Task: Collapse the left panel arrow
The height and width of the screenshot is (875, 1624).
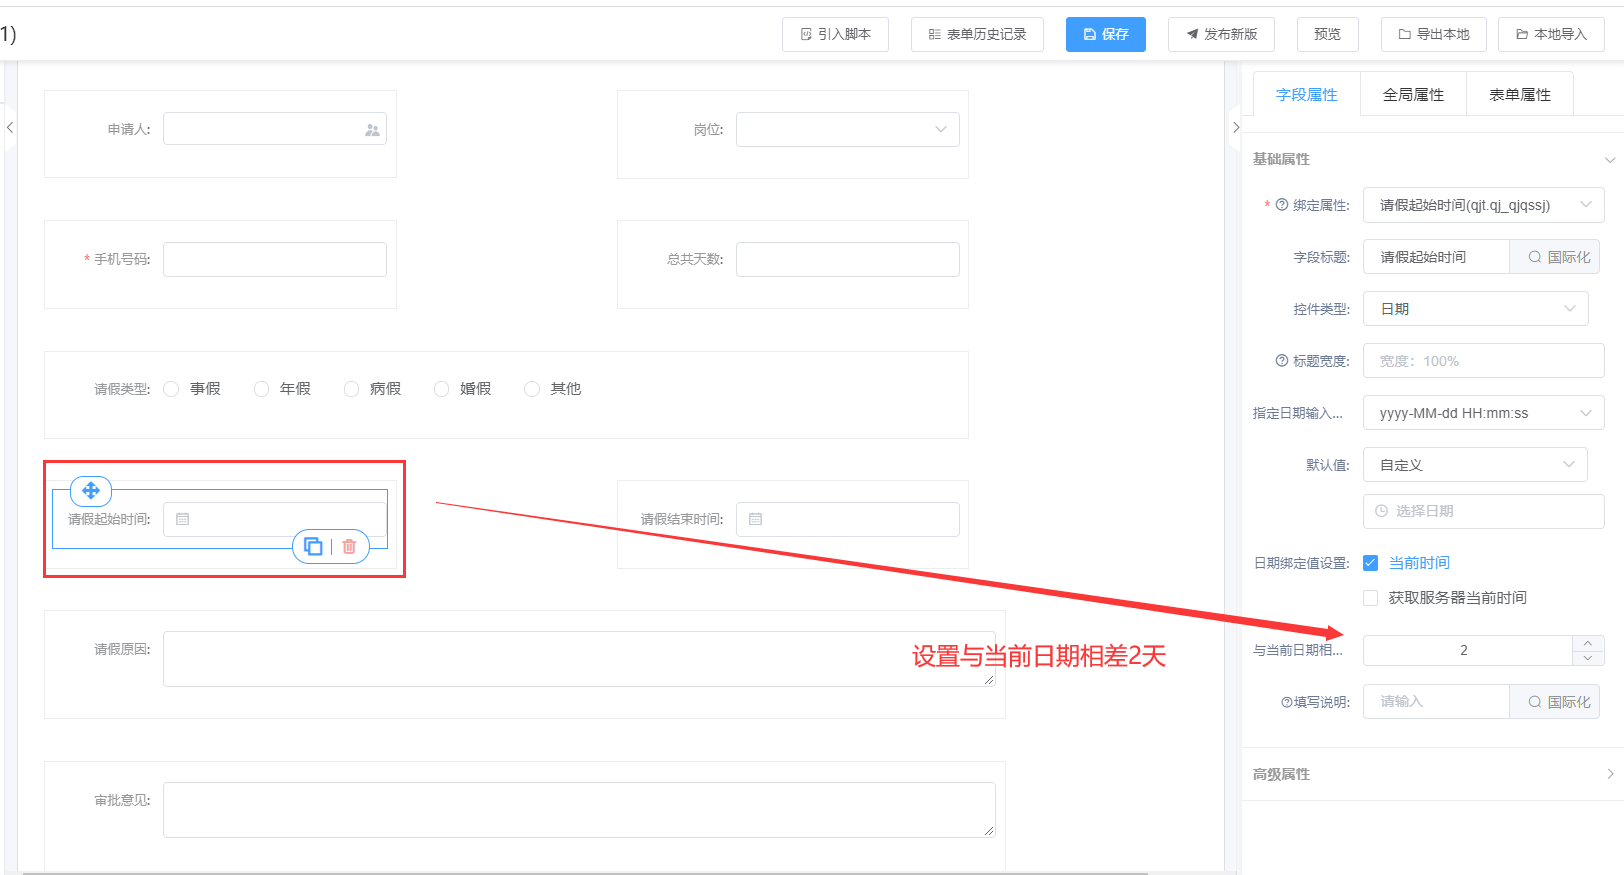Action: [x=10, y=128]
